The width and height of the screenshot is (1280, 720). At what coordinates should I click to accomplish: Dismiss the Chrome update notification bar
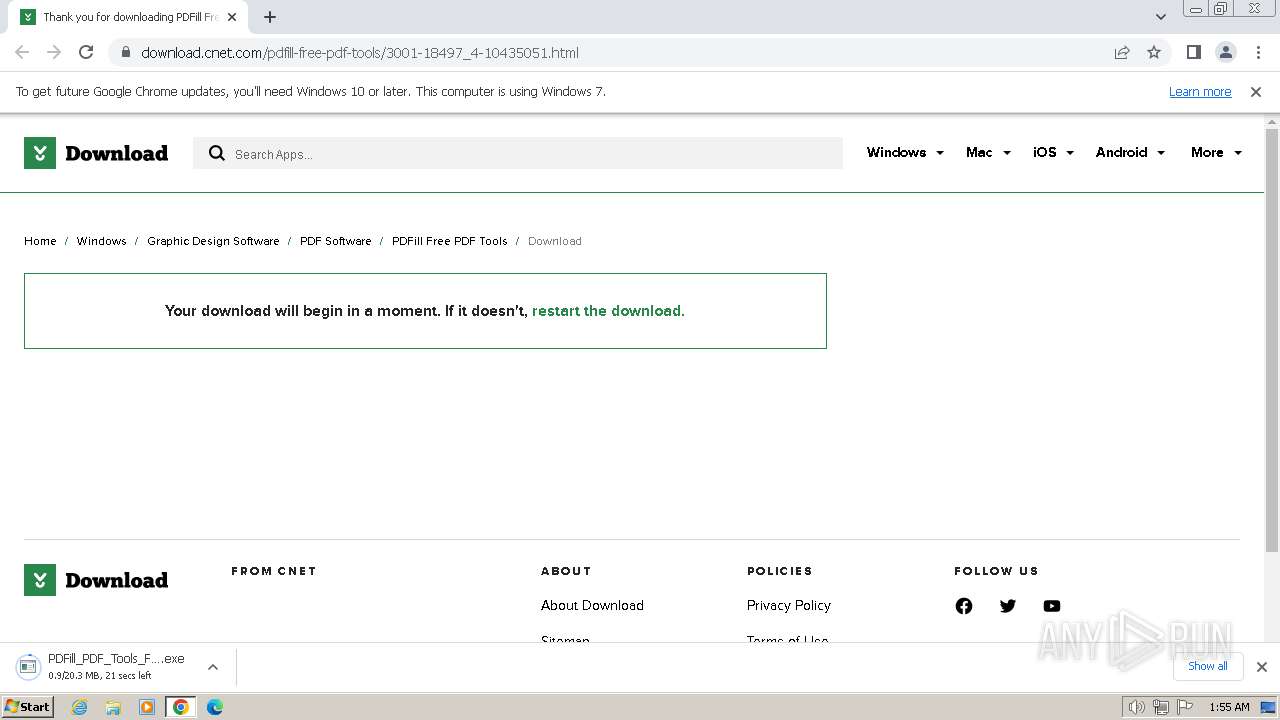point(1256,91)
